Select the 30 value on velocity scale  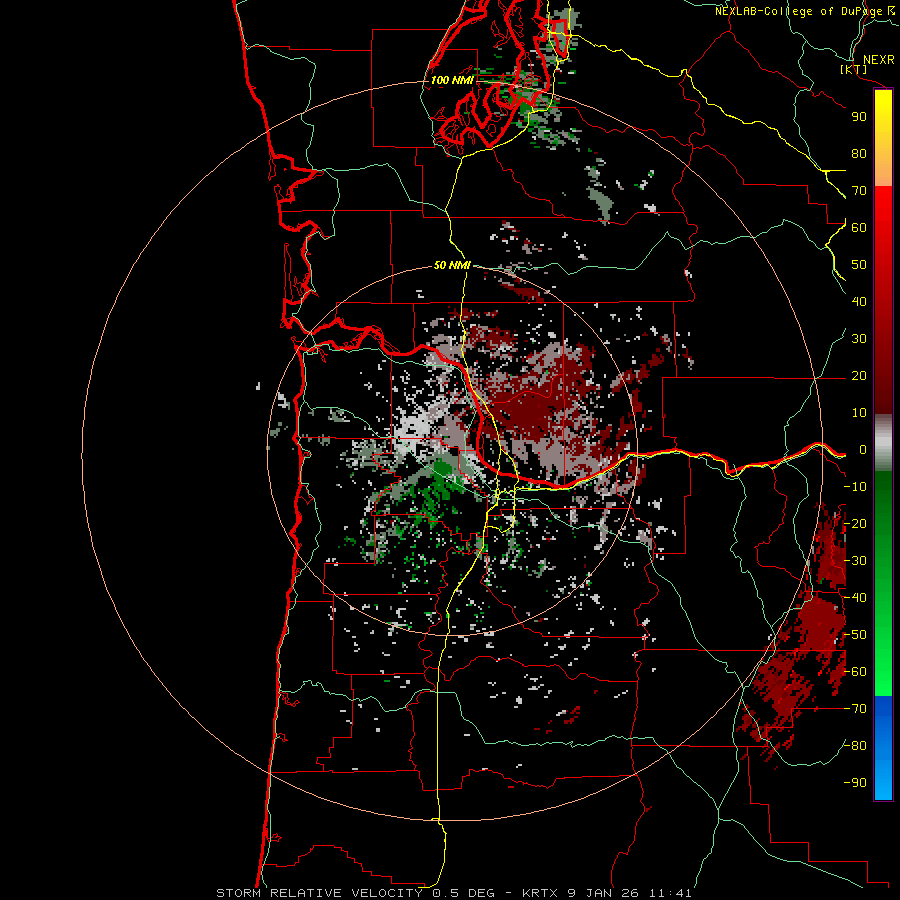coord(859,339)
